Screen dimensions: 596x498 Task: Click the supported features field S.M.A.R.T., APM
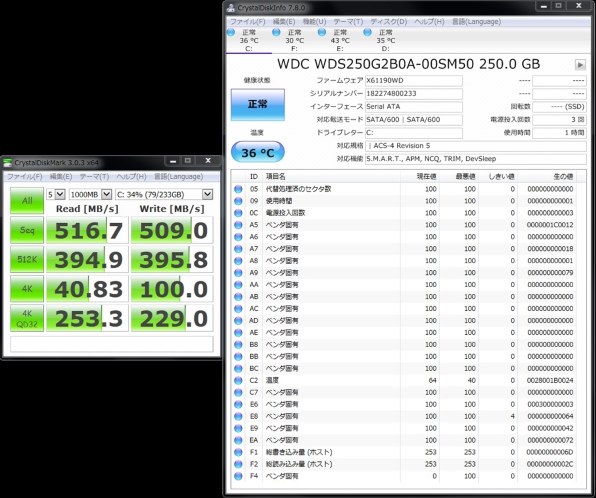(x=475, y=159)
